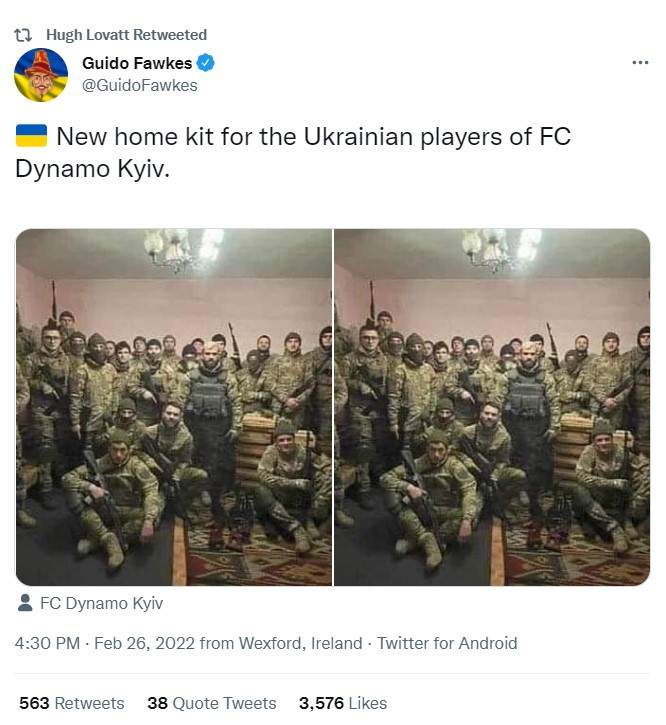Viewport: 666px width, 725px height.
Task: Click the tagged person icon
Action: (25, 603)
